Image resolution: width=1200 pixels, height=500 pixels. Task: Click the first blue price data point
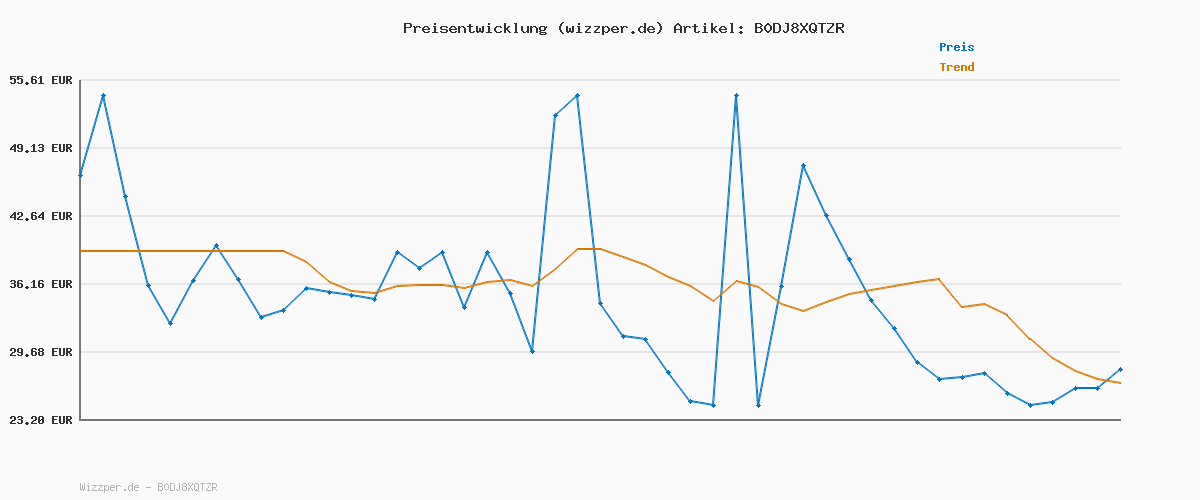tap(81, 175)
